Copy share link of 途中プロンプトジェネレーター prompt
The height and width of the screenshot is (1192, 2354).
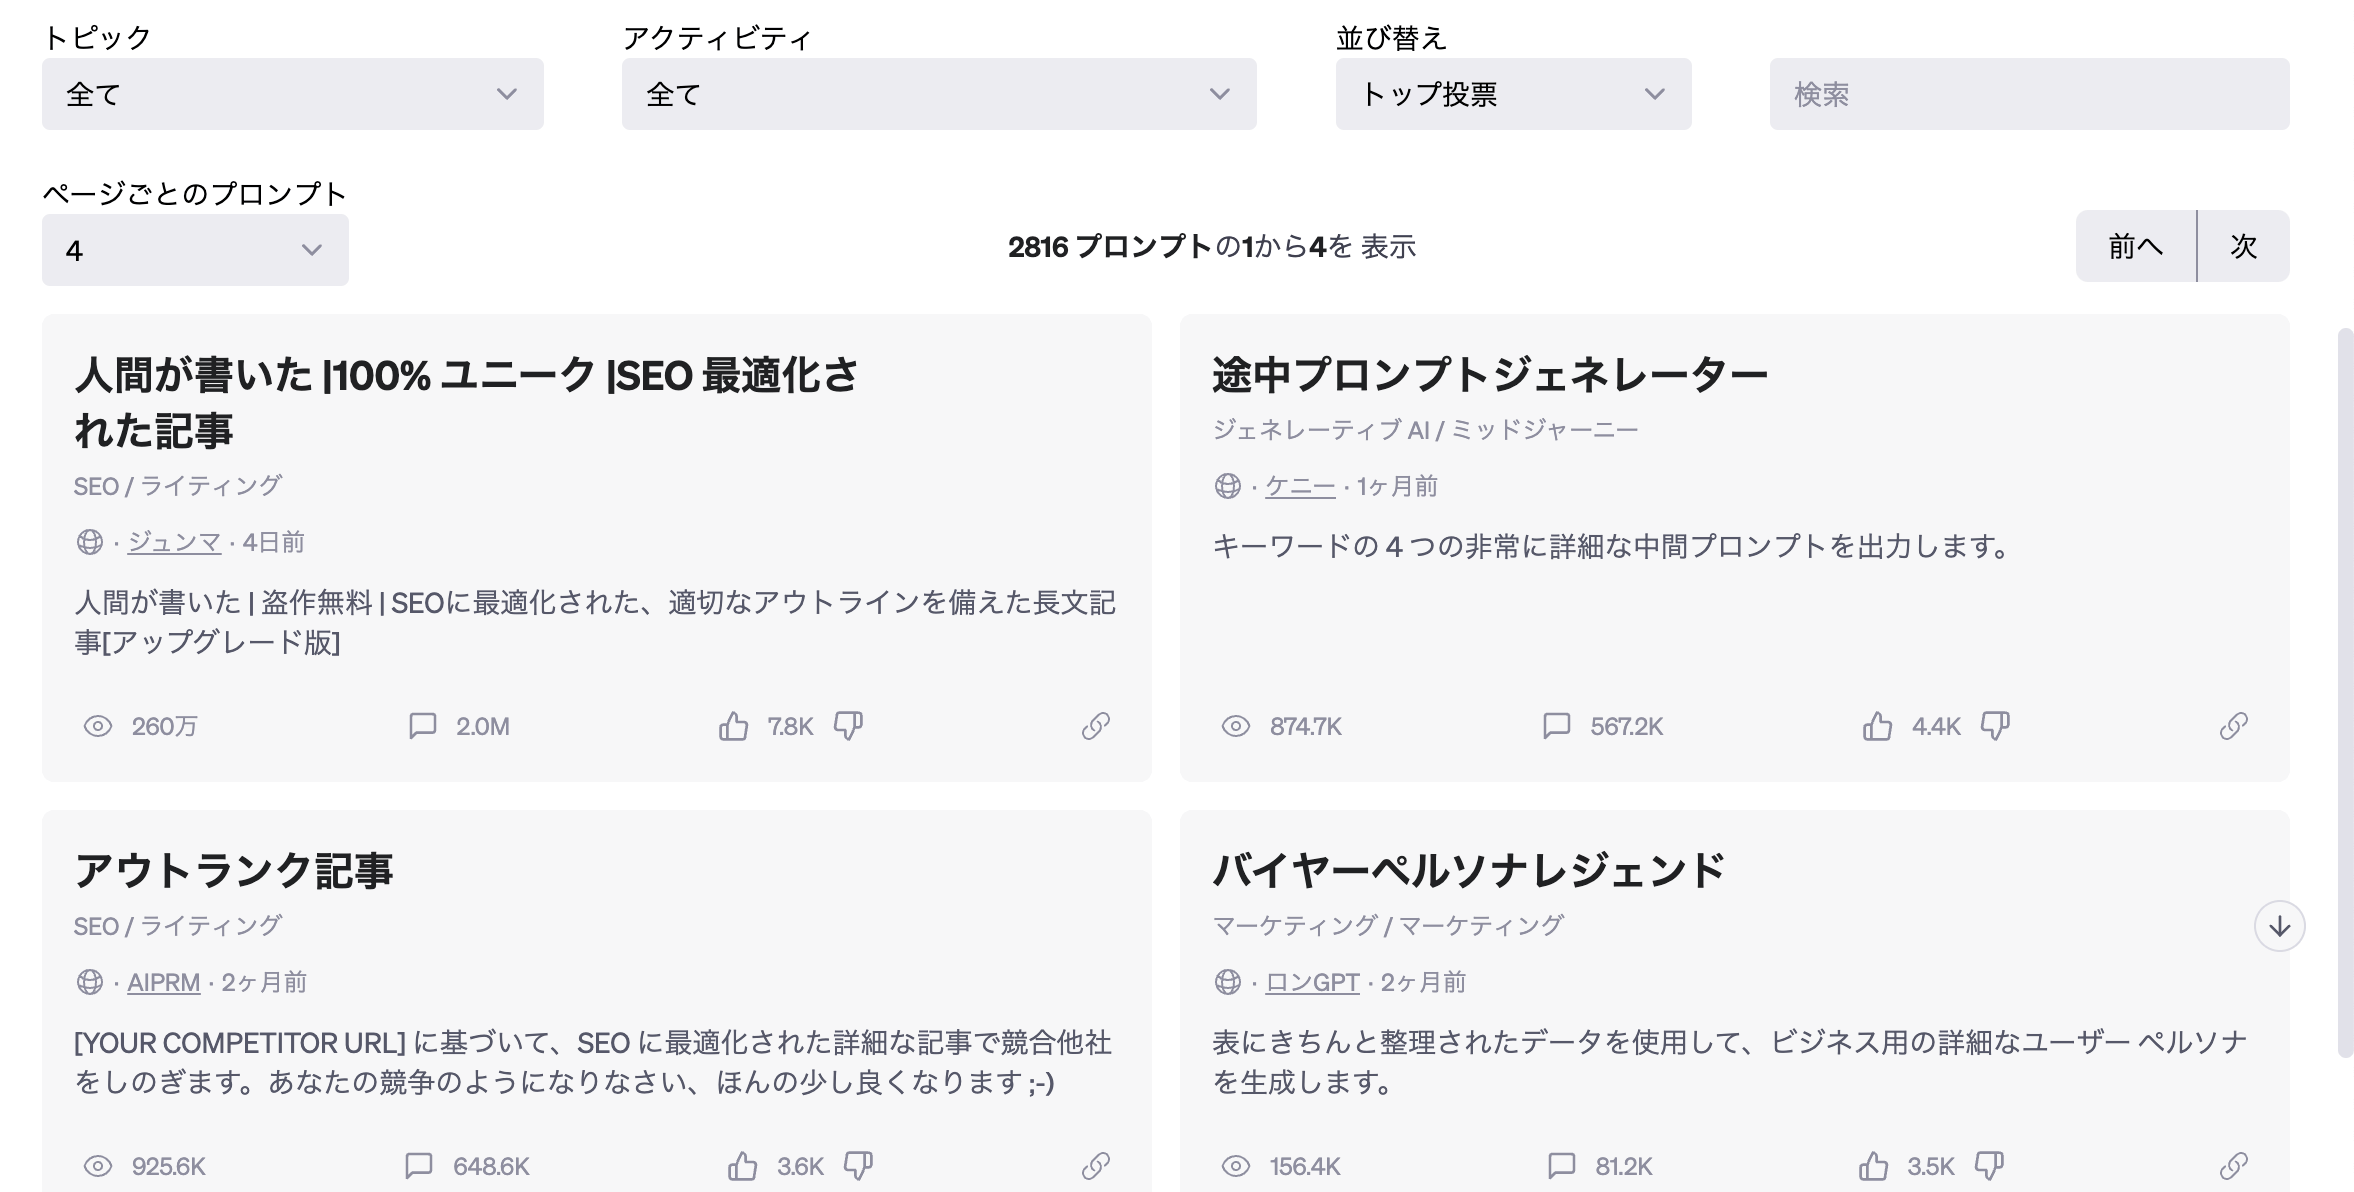(x=2237, y=727)
